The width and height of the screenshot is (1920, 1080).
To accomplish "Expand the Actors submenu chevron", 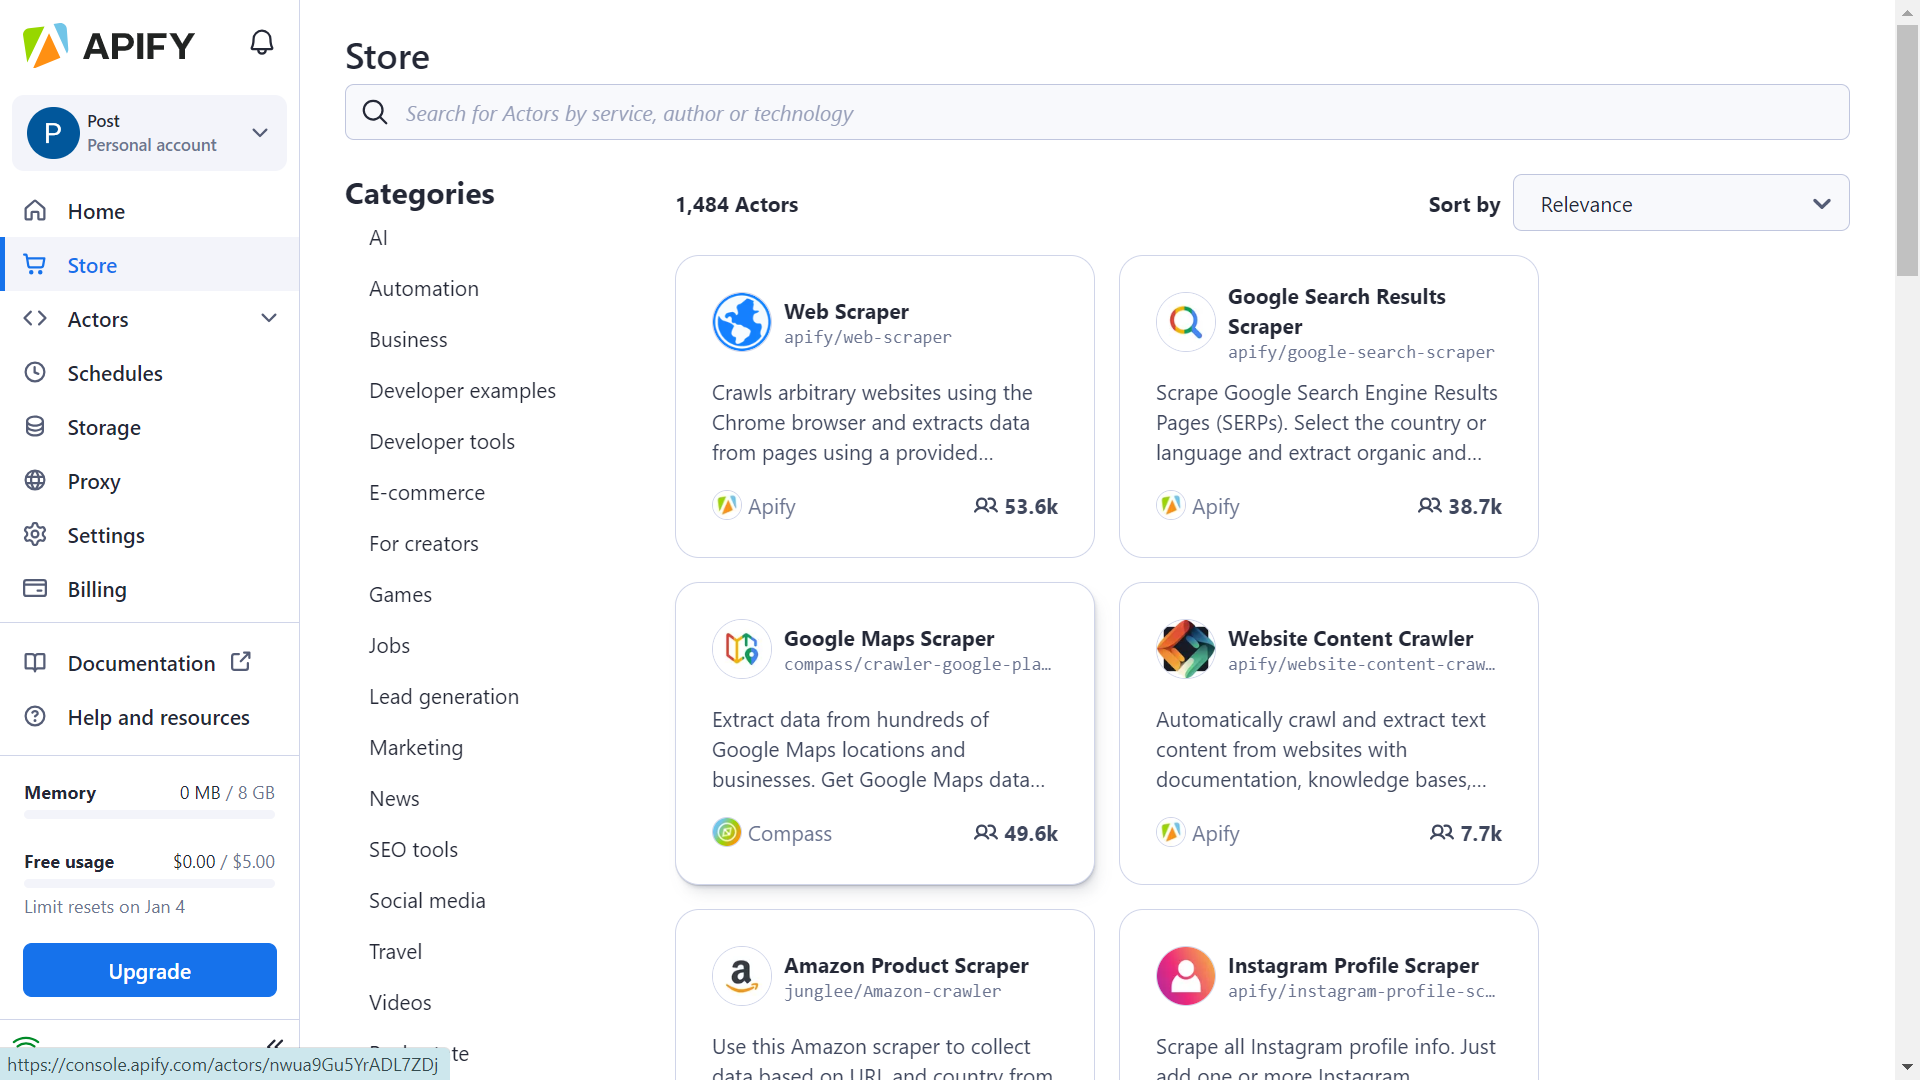I will pos(268,318).
